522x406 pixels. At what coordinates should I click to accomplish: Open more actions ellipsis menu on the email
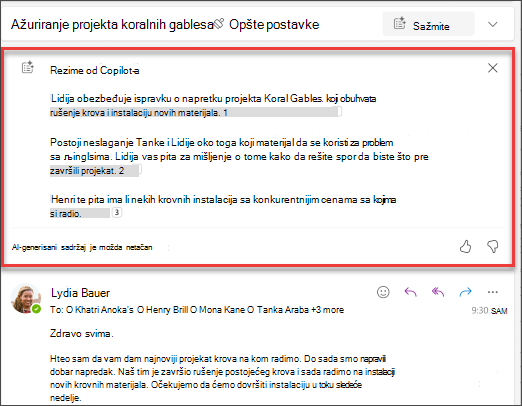pos(493,292)
